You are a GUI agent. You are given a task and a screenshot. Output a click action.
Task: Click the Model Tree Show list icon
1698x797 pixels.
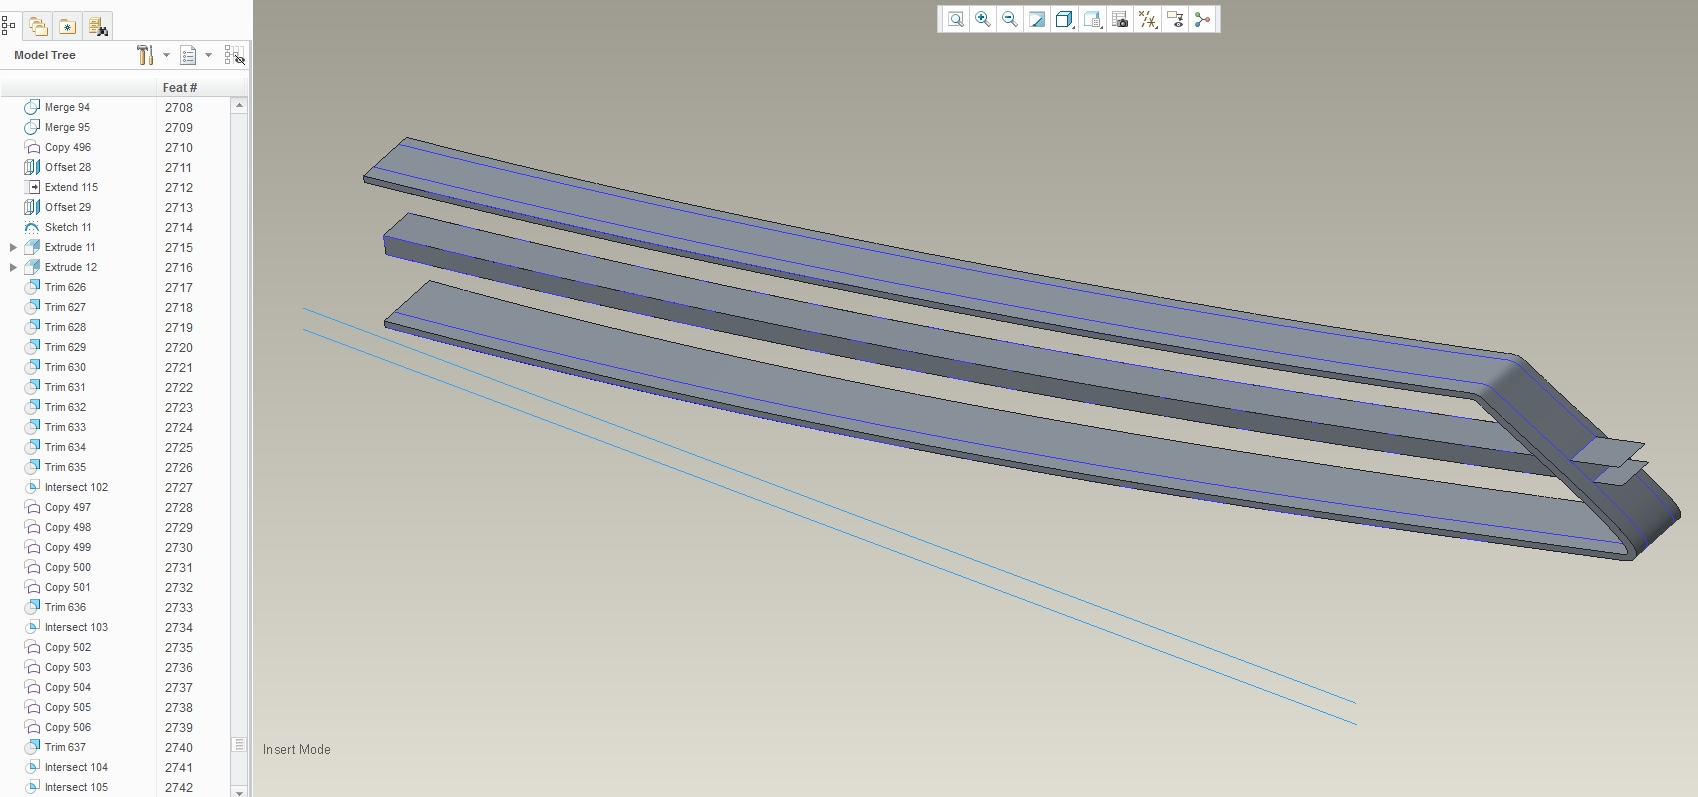(188, 55)
